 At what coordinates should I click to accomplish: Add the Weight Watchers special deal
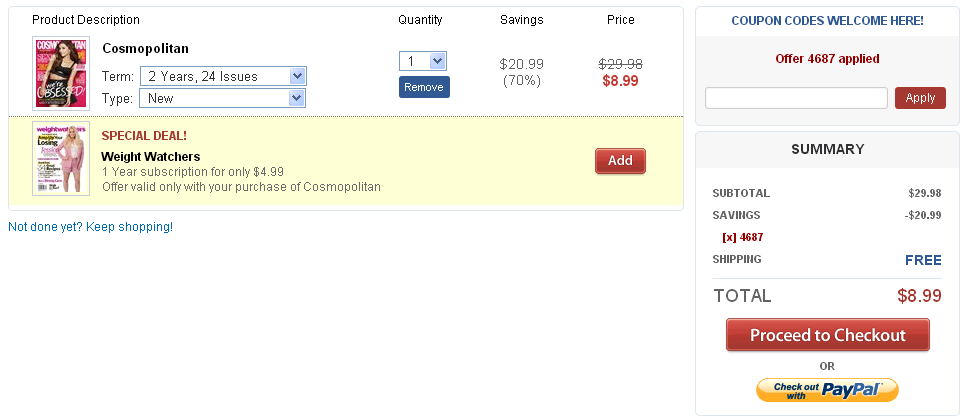click(620, 161)
